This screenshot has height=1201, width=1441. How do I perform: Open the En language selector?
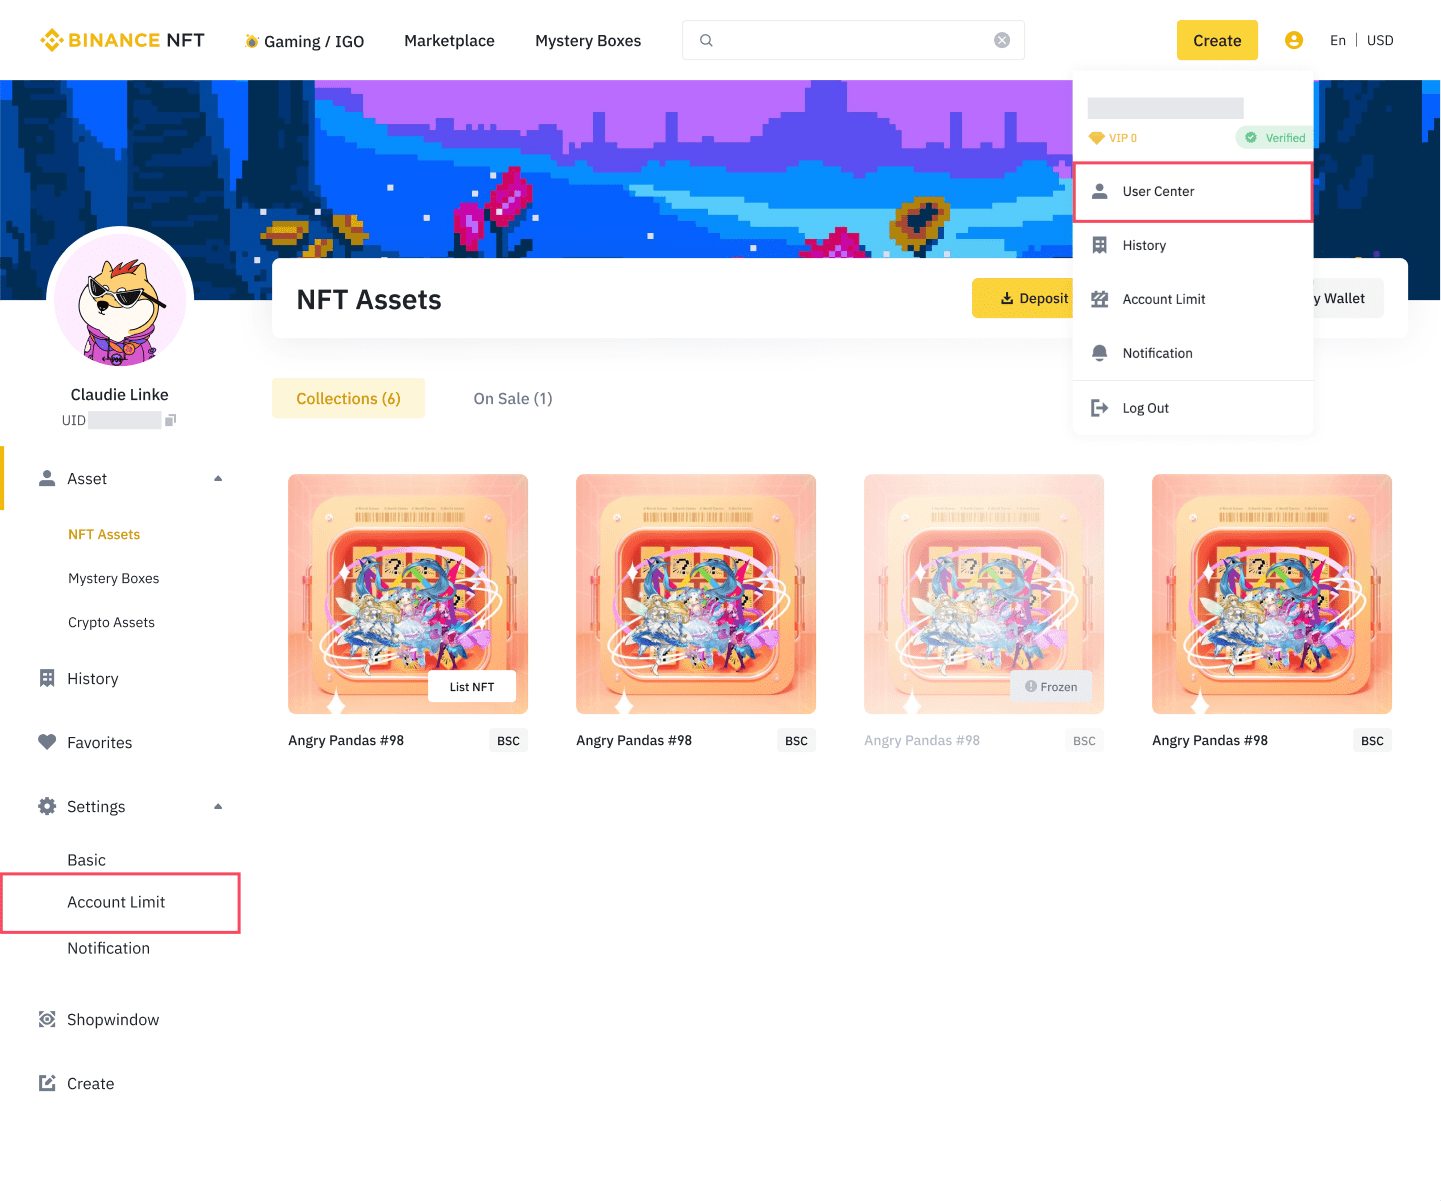(x=1338, y=40)
